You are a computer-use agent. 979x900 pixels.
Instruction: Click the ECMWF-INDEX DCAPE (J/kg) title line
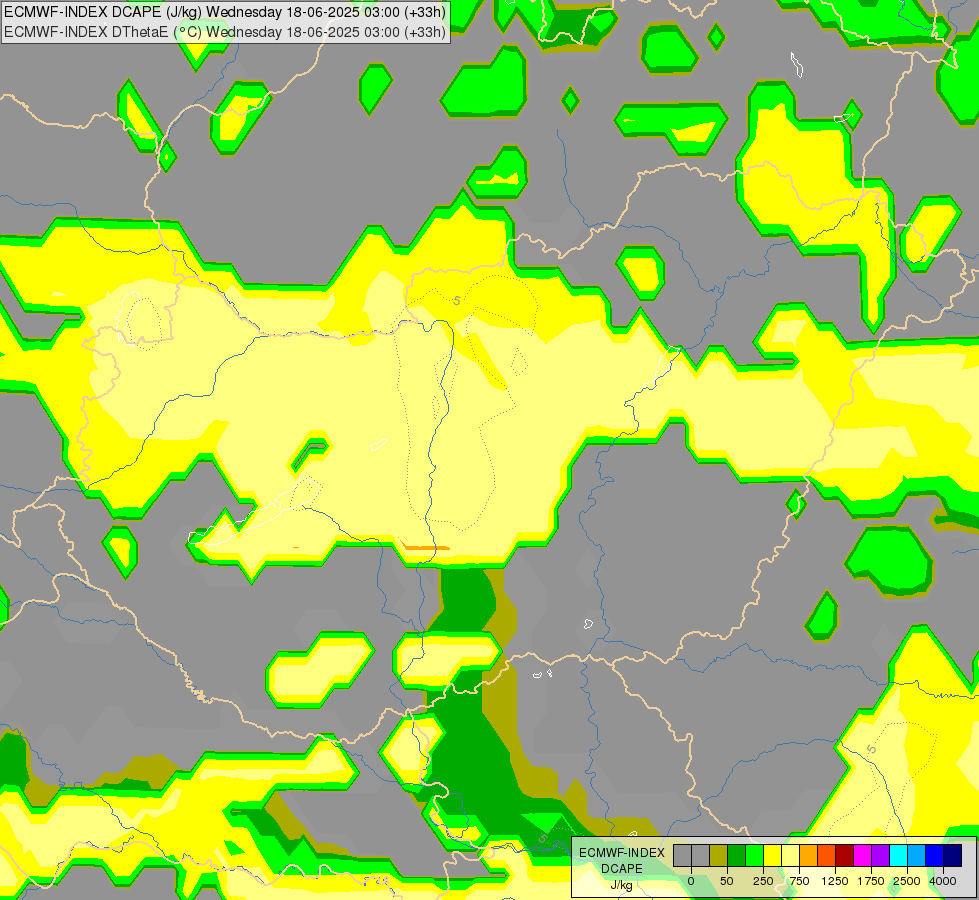(225, 12)
